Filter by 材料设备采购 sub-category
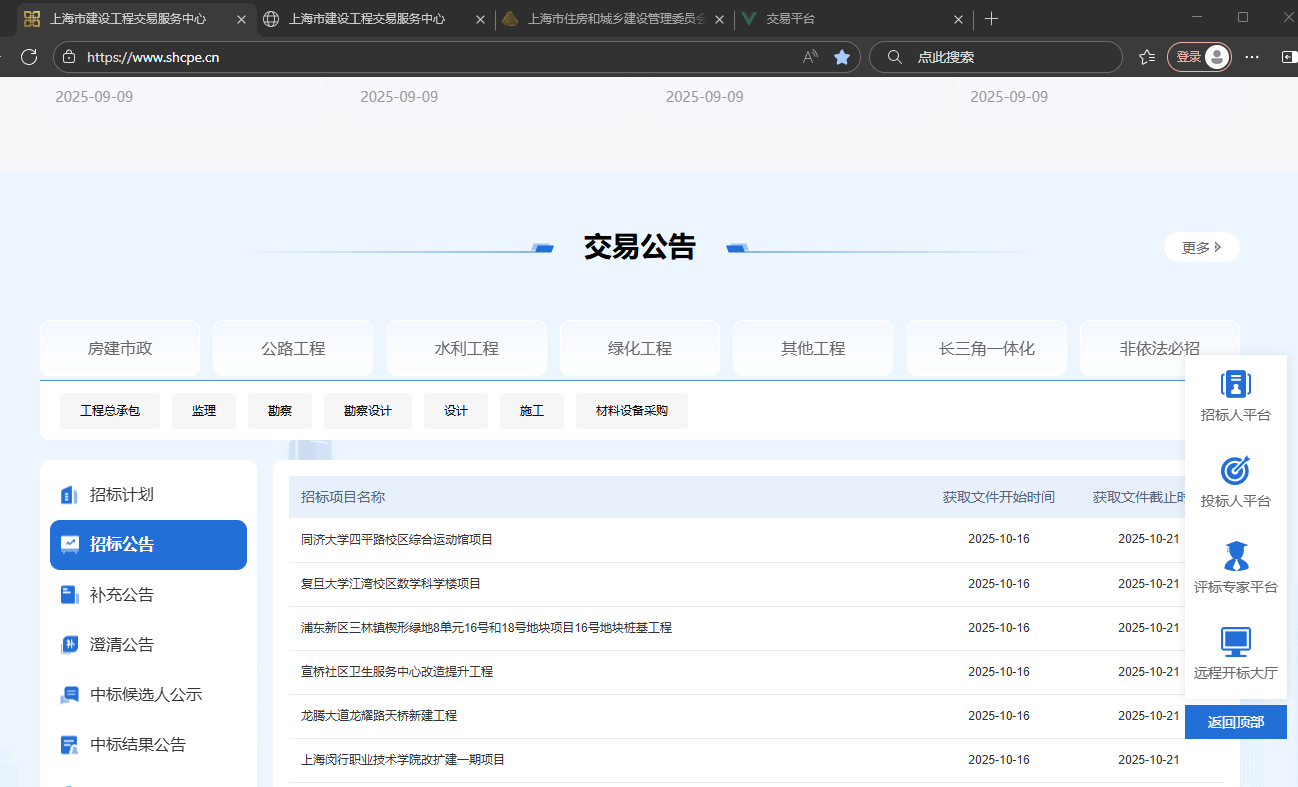This screenshot has width=1298, height=787. coord(631,411)
